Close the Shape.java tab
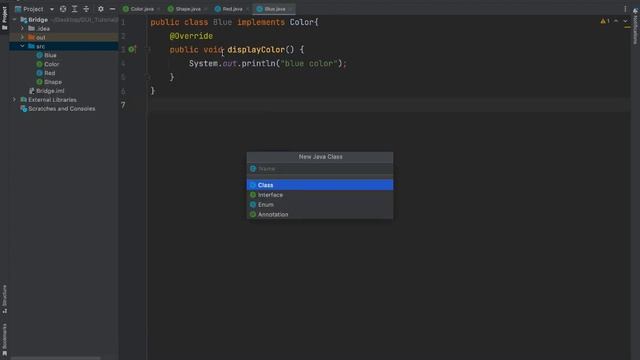Viewport: 640px width, 360px height. 205,9
